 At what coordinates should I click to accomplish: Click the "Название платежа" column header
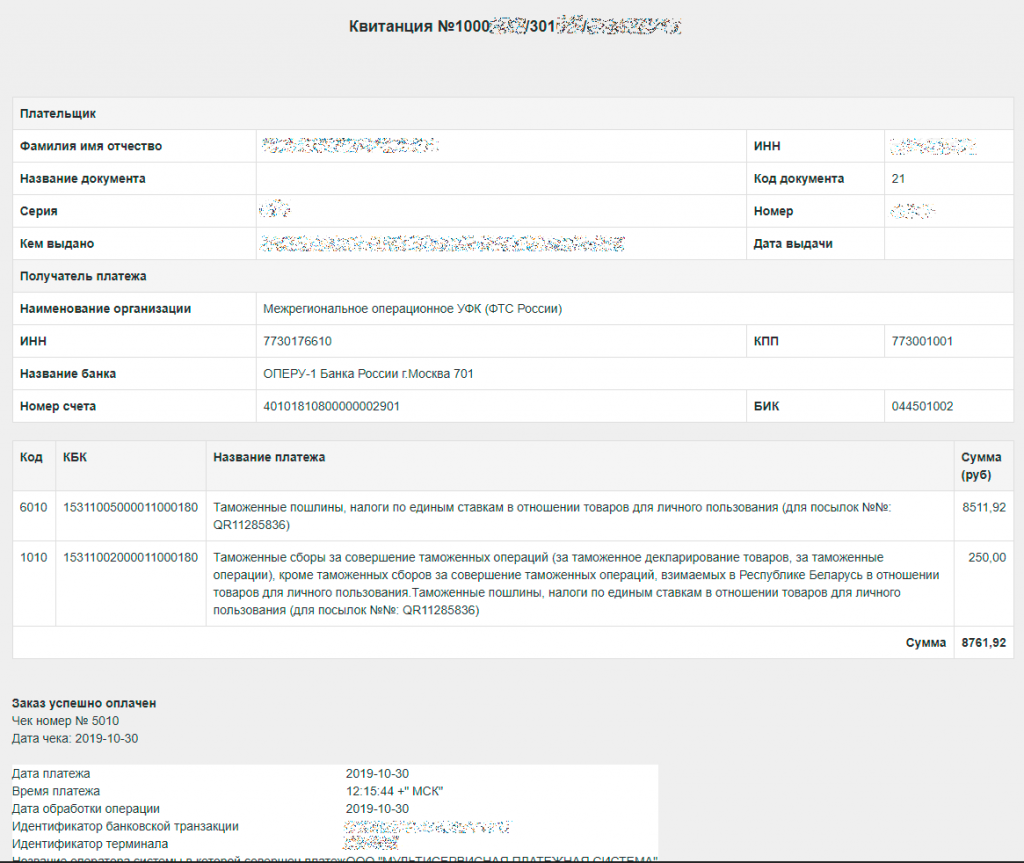[269, 457]
